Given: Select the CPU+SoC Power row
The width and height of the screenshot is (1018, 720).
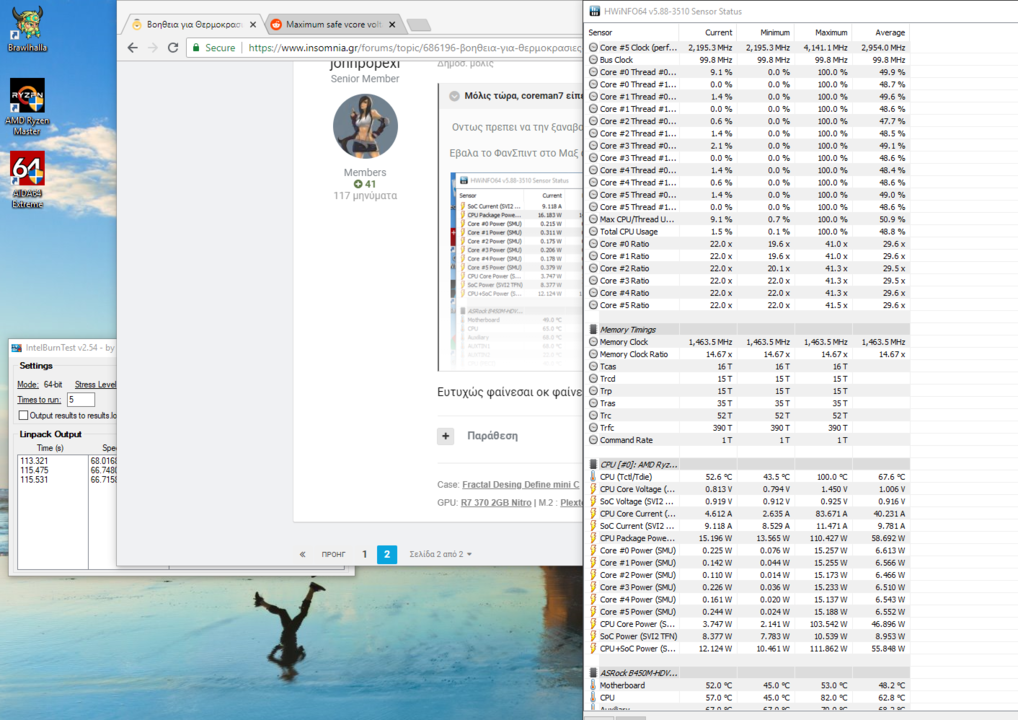Looking at the screenshot, I should [x=747, y=649].
